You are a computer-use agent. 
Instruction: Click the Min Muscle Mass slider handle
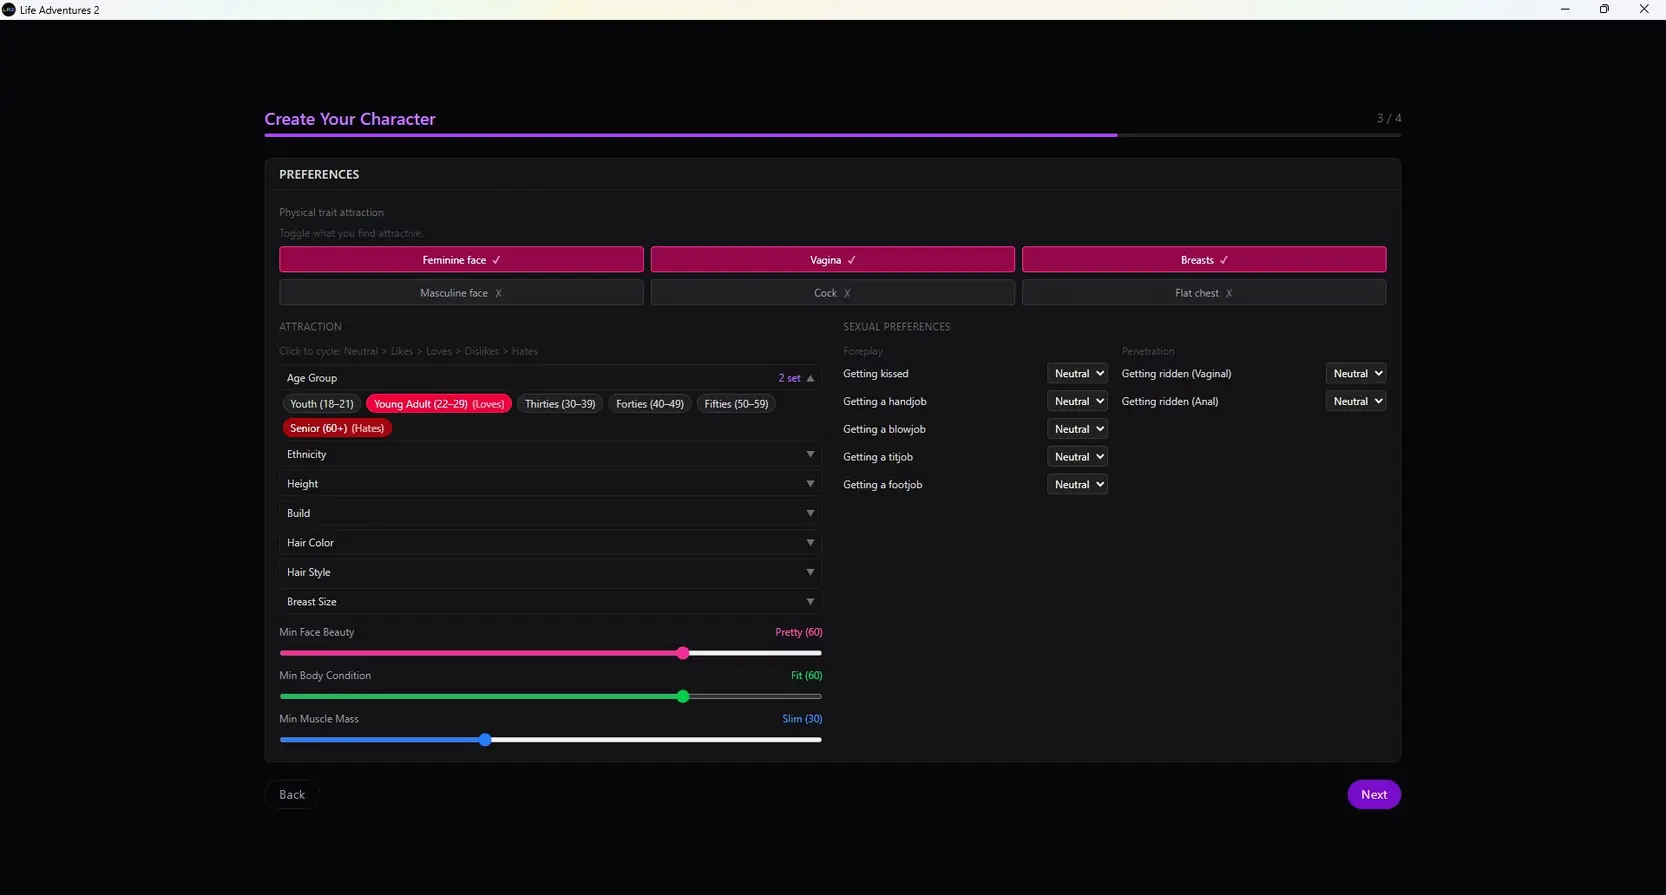(x=485, y=740)
